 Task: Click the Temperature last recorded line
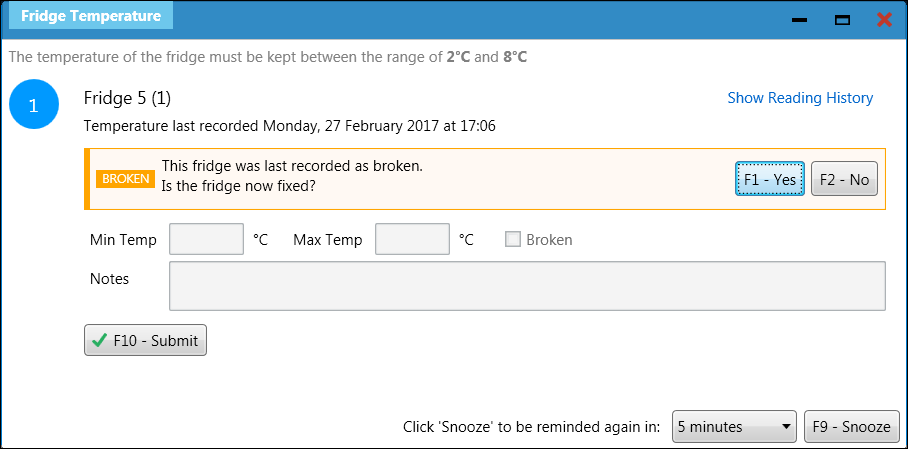tap(290, 127)
